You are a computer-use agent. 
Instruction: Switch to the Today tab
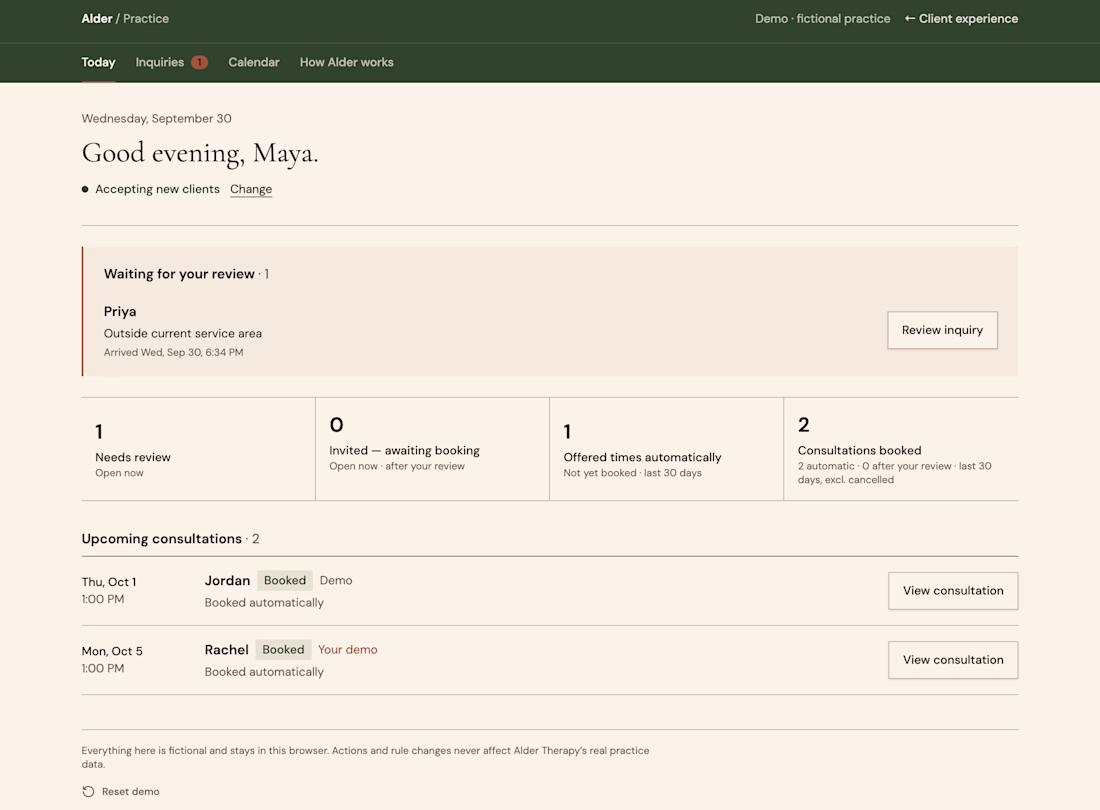98,62
